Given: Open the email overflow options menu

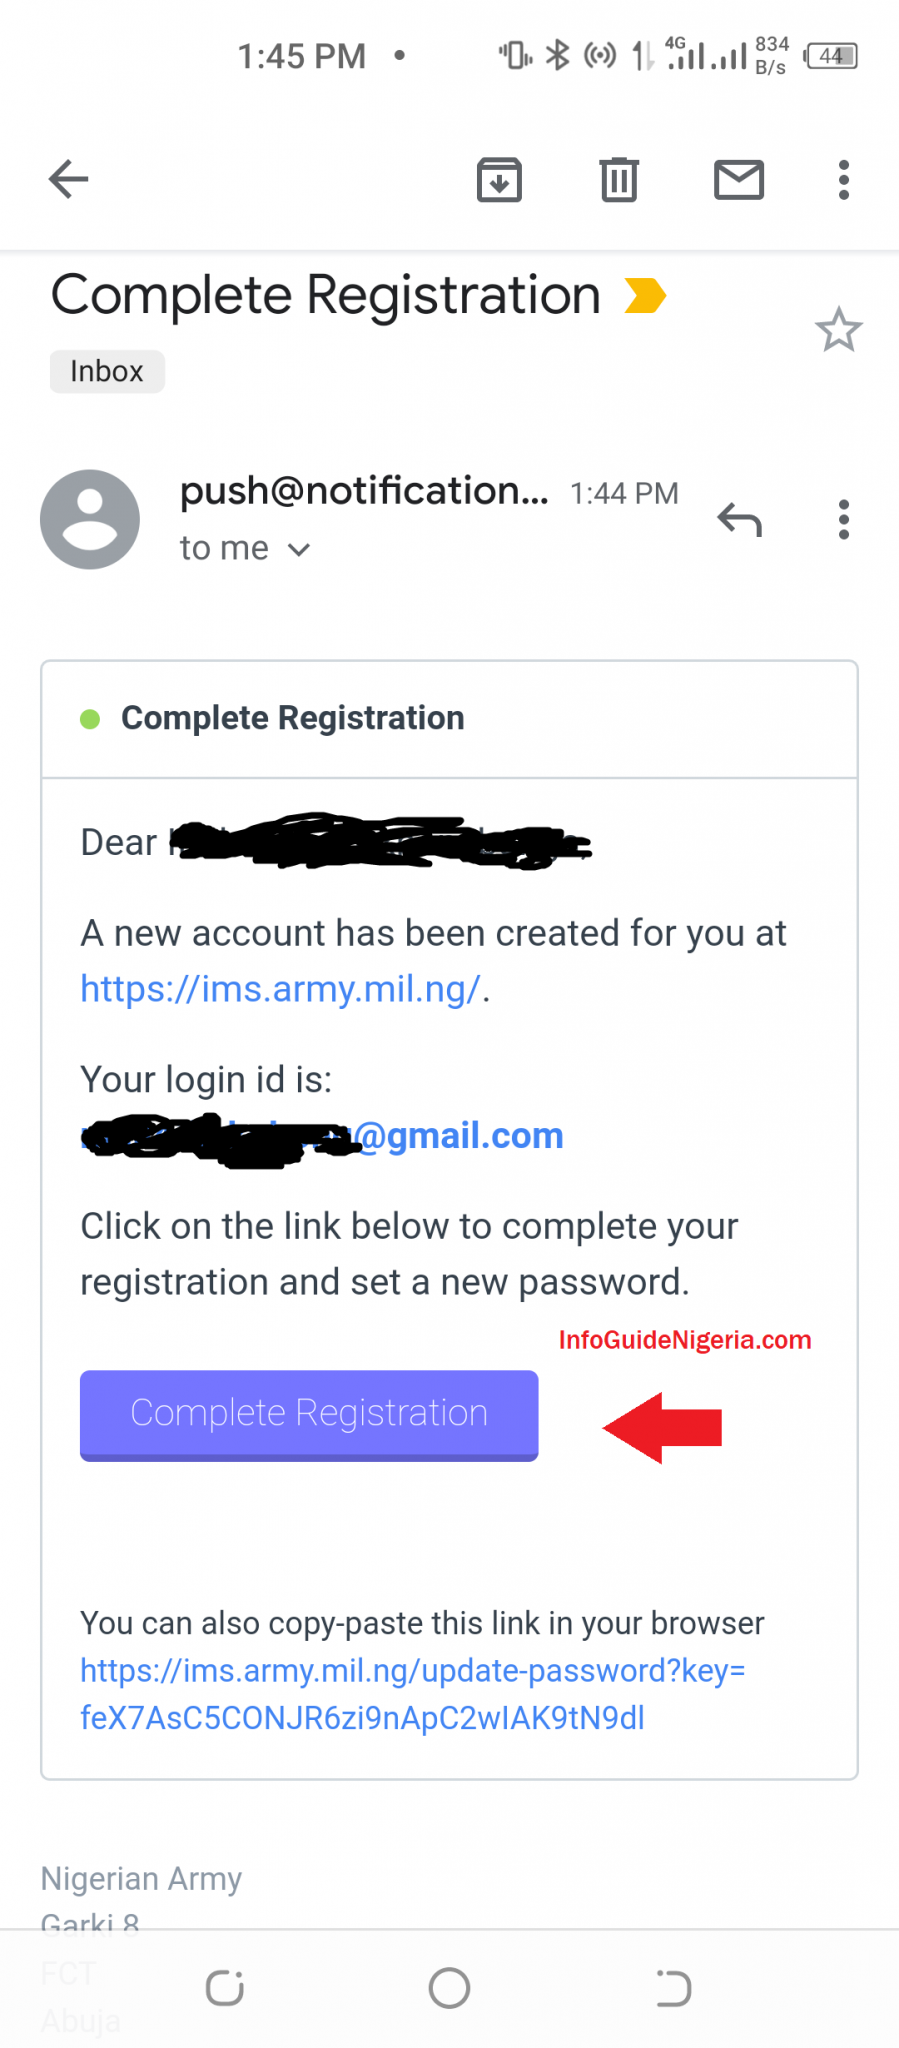Looking at the screenshot, I should (843, 180).
